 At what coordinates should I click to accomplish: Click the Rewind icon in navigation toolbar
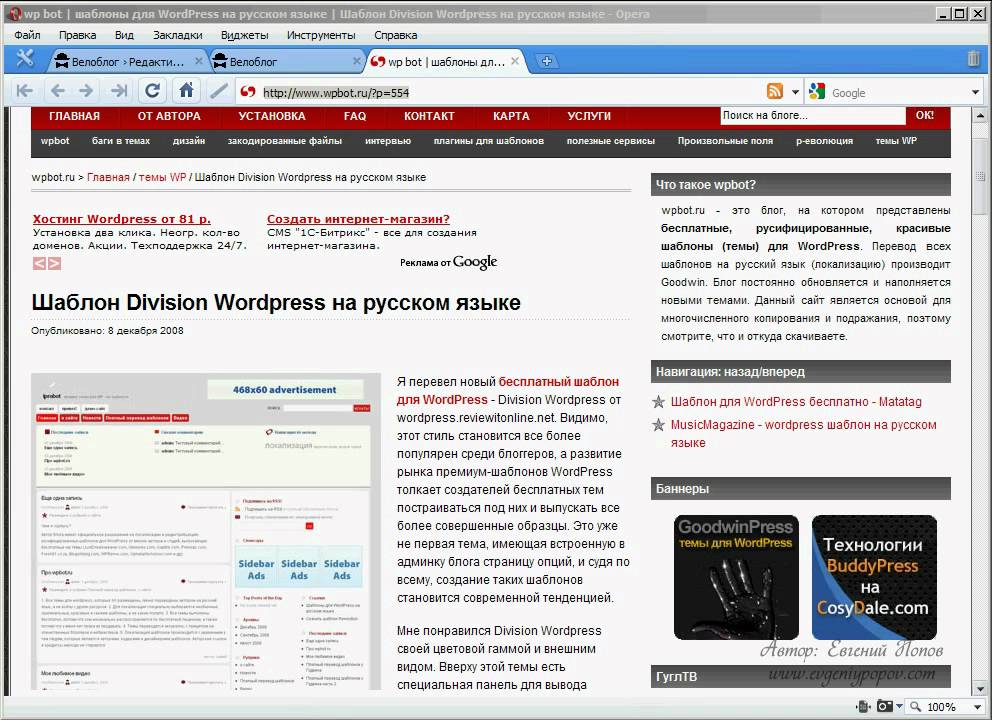point(24,91)
